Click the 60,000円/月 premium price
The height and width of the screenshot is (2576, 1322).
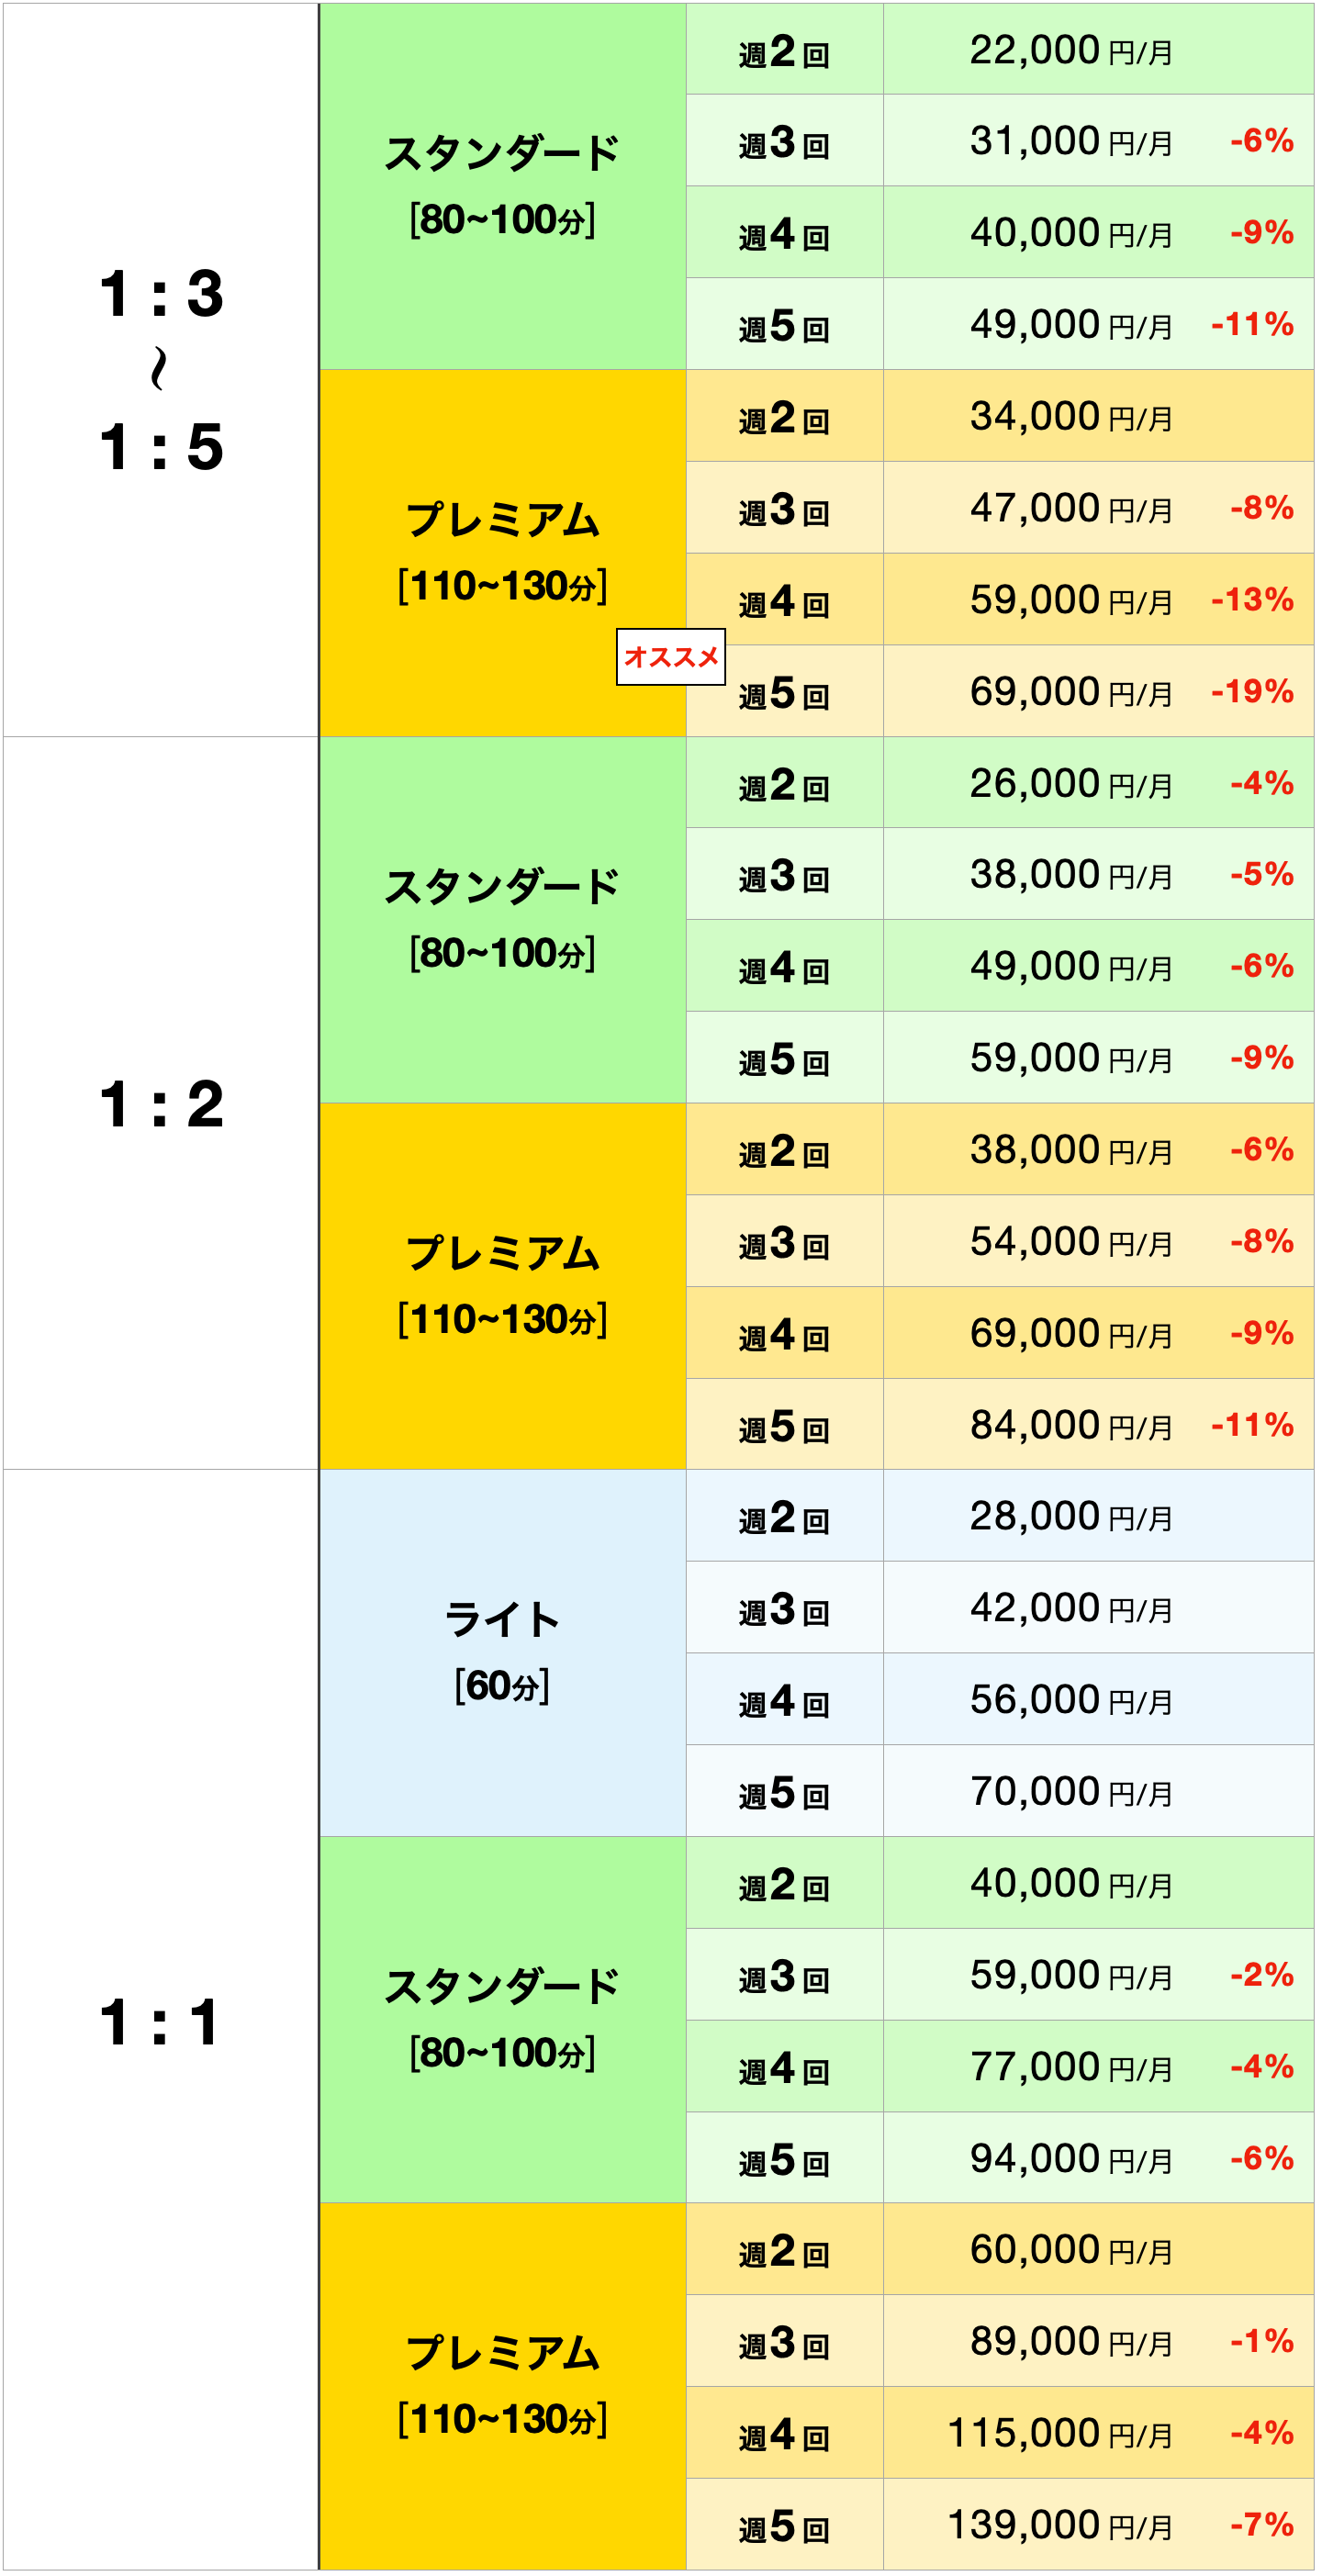point(1071,2250)
